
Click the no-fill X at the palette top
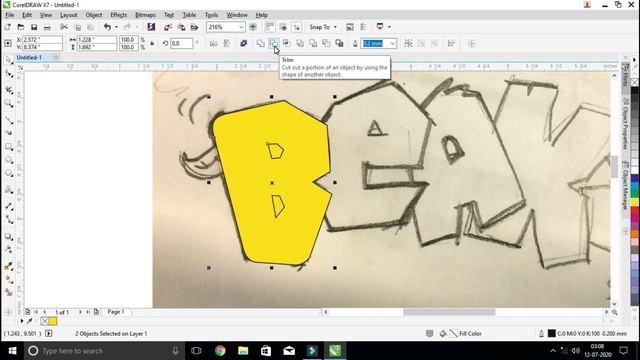(x=635, y=83)
